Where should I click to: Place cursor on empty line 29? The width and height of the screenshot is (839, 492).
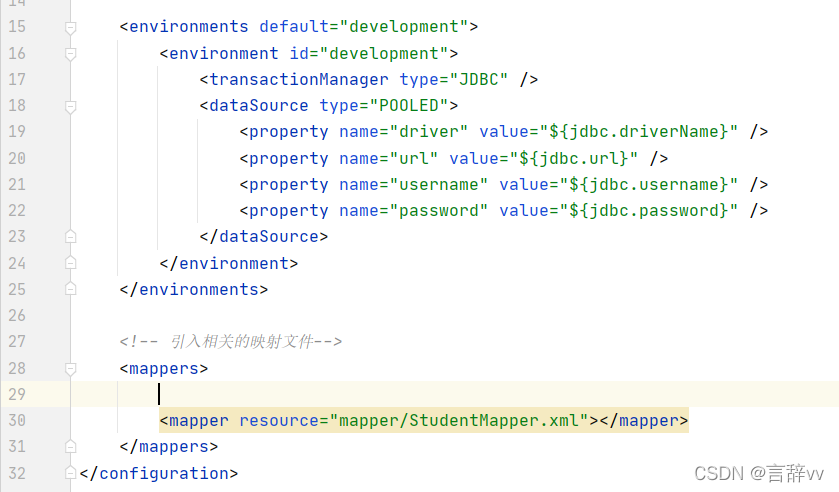pos(455,395)
